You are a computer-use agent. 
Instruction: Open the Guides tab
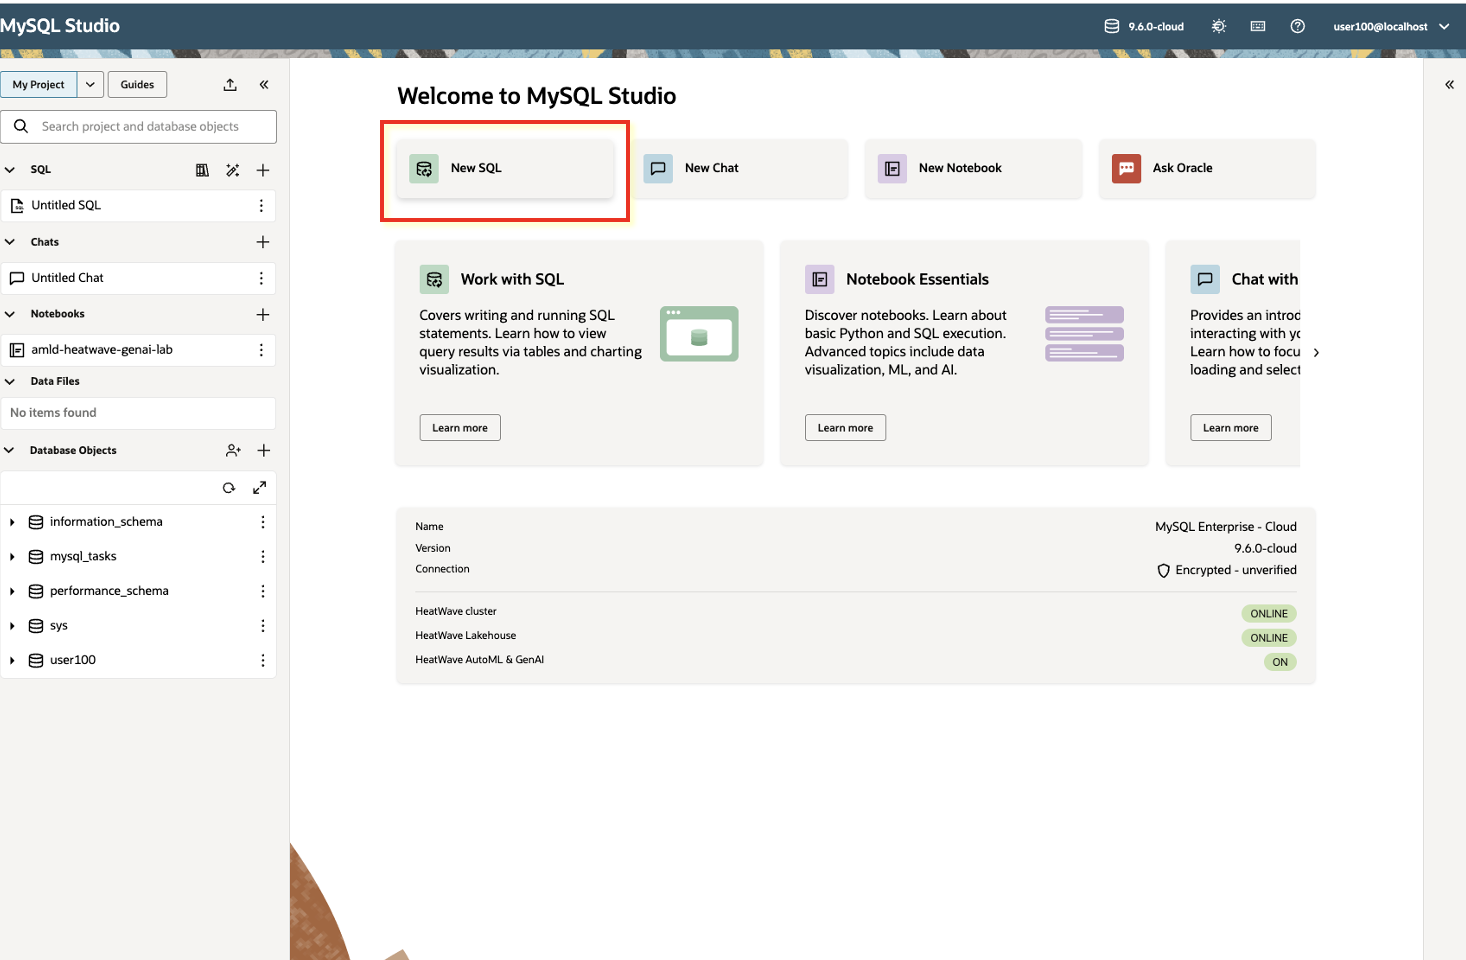click(137, 85)
